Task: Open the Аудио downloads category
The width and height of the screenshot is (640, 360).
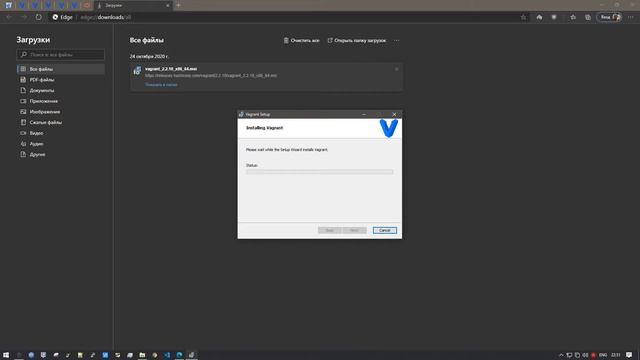Action: [60, 144]
